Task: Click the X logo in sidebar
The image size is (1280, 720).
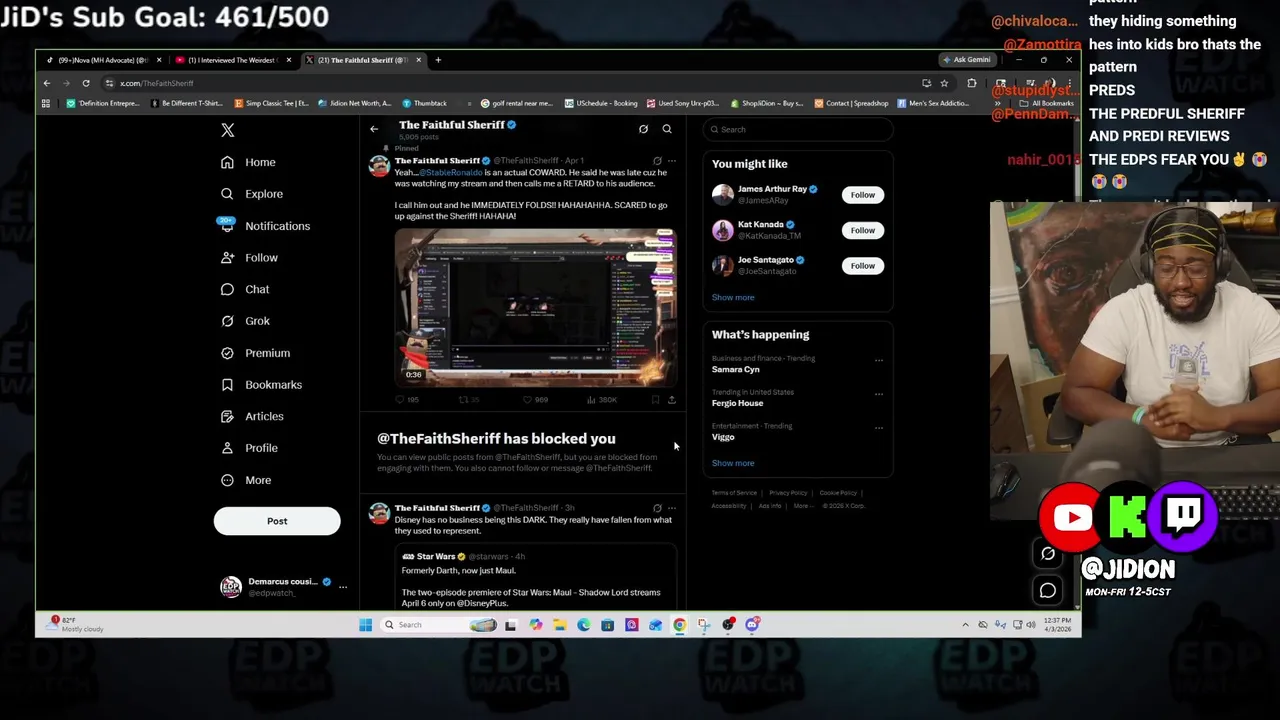Action: (228, 130)
